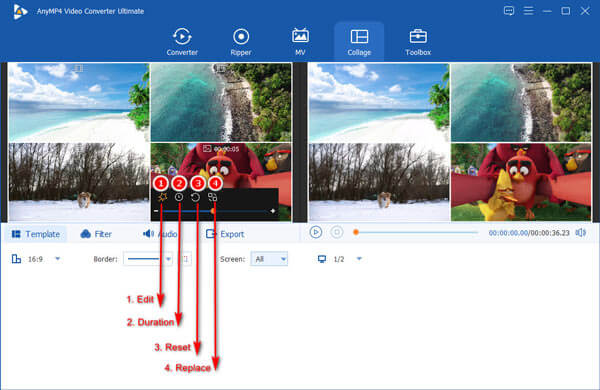600x390 pixels.
Task: Open the Converter module
Action: coord(182,42)
